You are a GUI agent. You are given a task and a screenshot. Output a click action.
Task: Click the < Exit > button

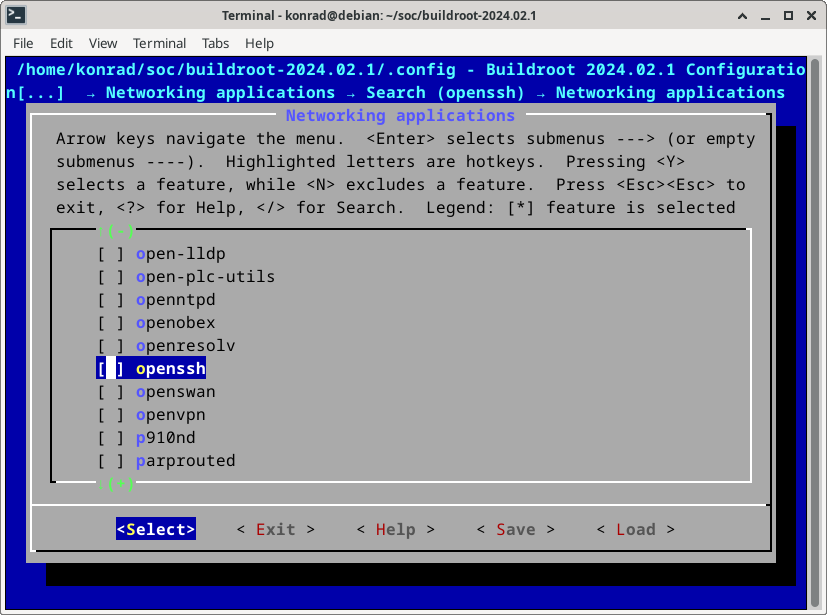(276, 529)
